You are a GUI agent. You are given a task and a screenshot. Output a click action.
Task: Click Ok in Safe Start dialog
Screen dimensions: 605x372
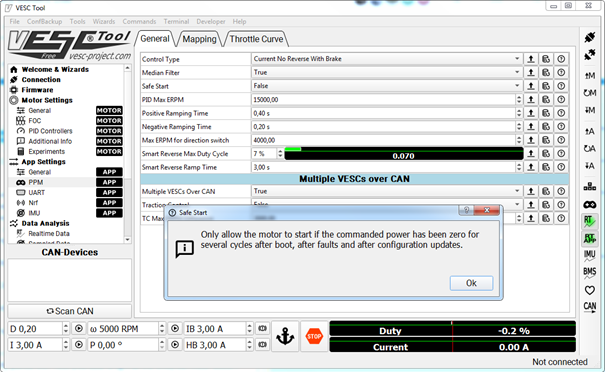pyautogui.click(x=471, y=283)
